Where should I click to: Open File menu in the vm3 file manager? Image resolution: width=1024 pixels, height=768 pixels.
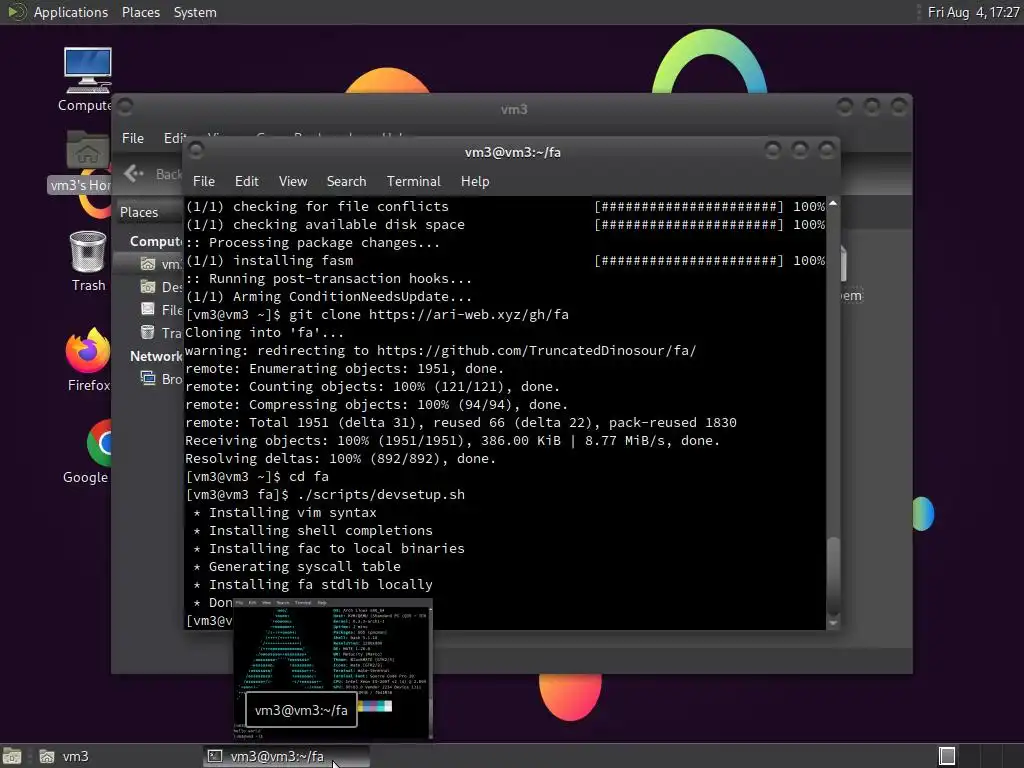[x=133, y=138]
